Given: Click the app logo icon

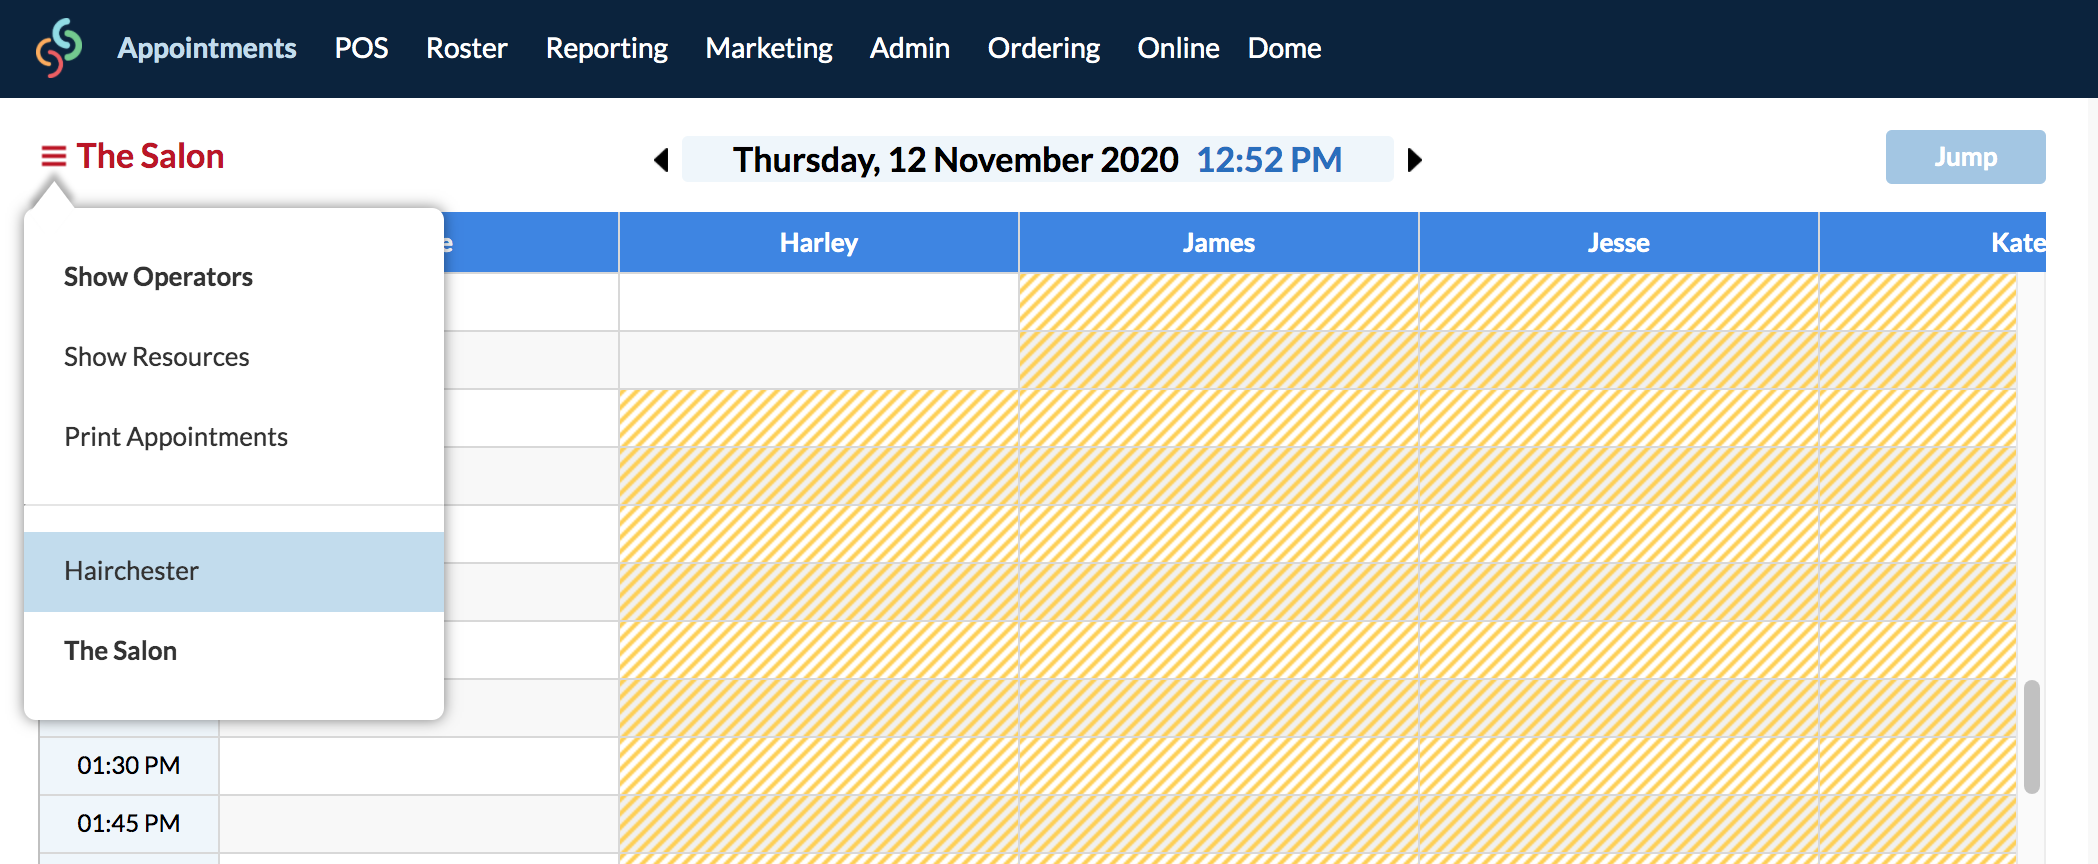Looking at the screenshot, I should (59, 48).
